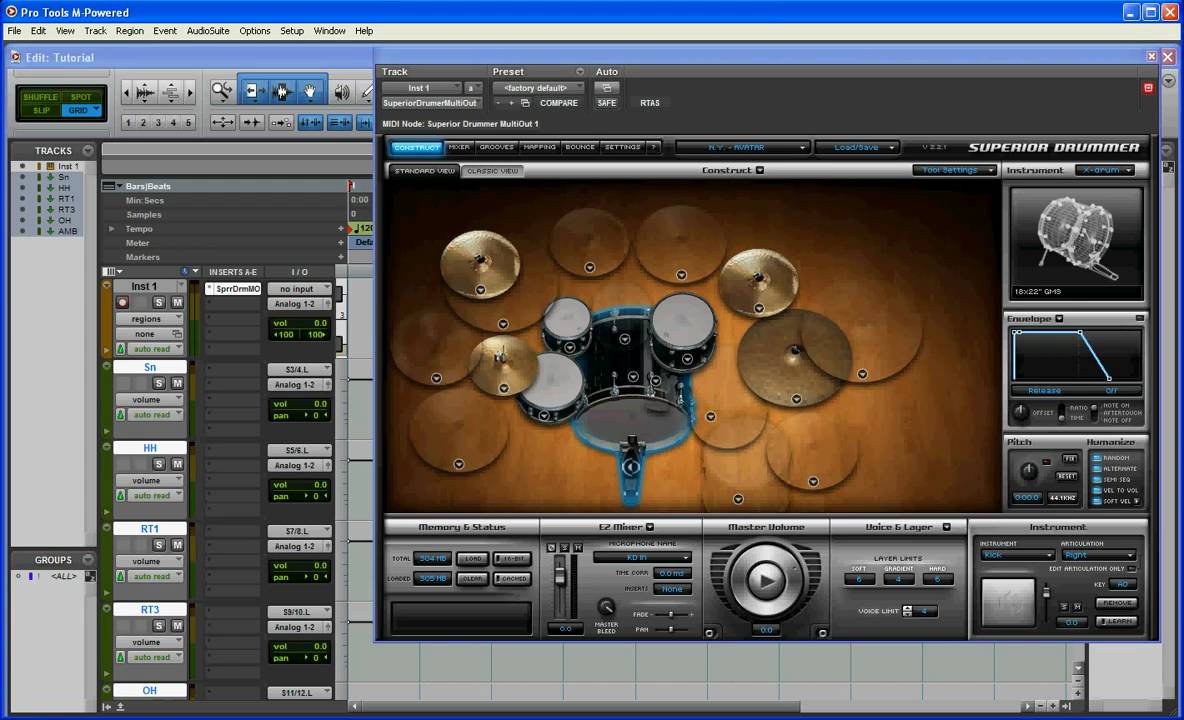
Task: Open SprrDrmMO insert on Inst 1
Action: click(x=237, y=289)
